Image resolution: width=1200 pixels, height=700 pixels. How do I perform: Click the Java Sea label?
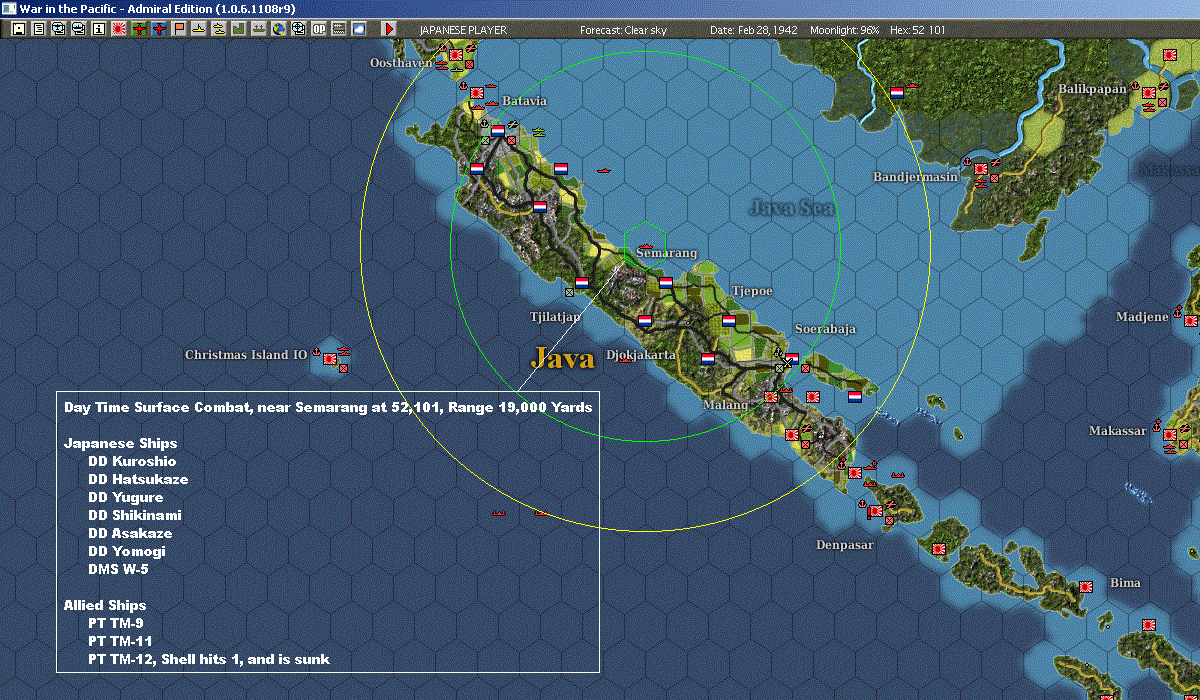coord(791,208)
